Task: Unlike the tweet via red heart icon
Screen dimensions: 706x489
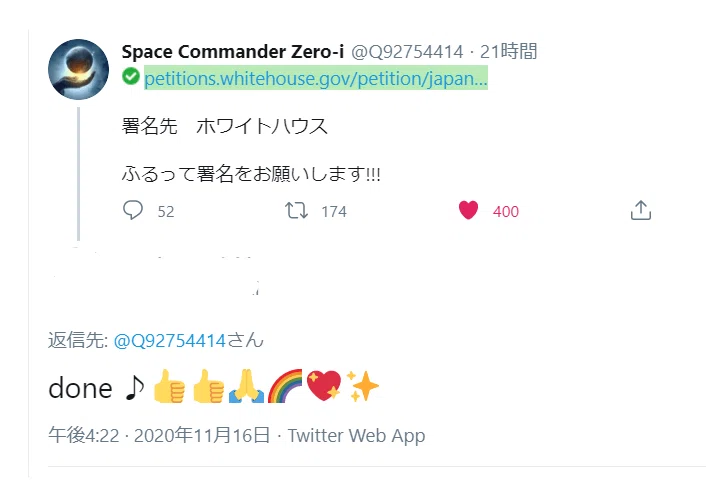Action: (468, 210)
